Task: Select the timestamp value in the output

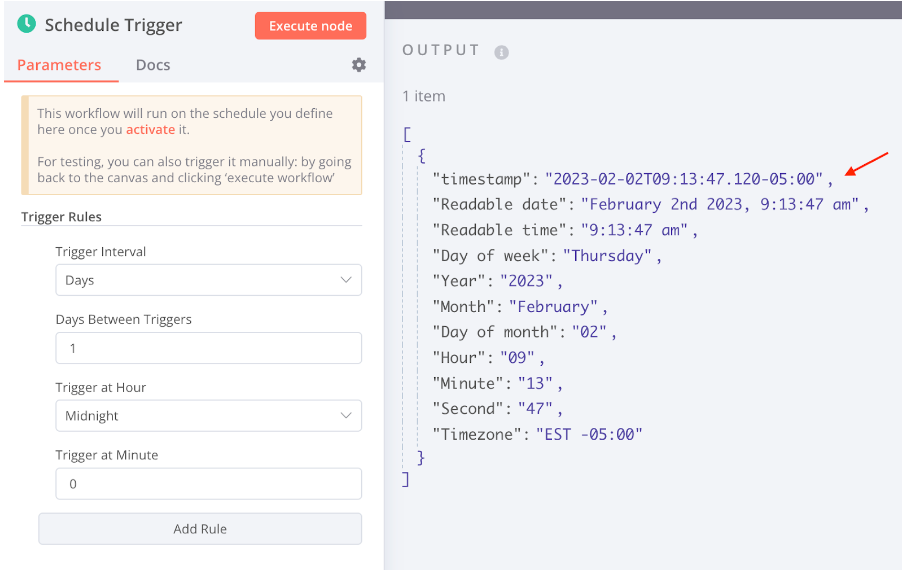Action: 684,179
